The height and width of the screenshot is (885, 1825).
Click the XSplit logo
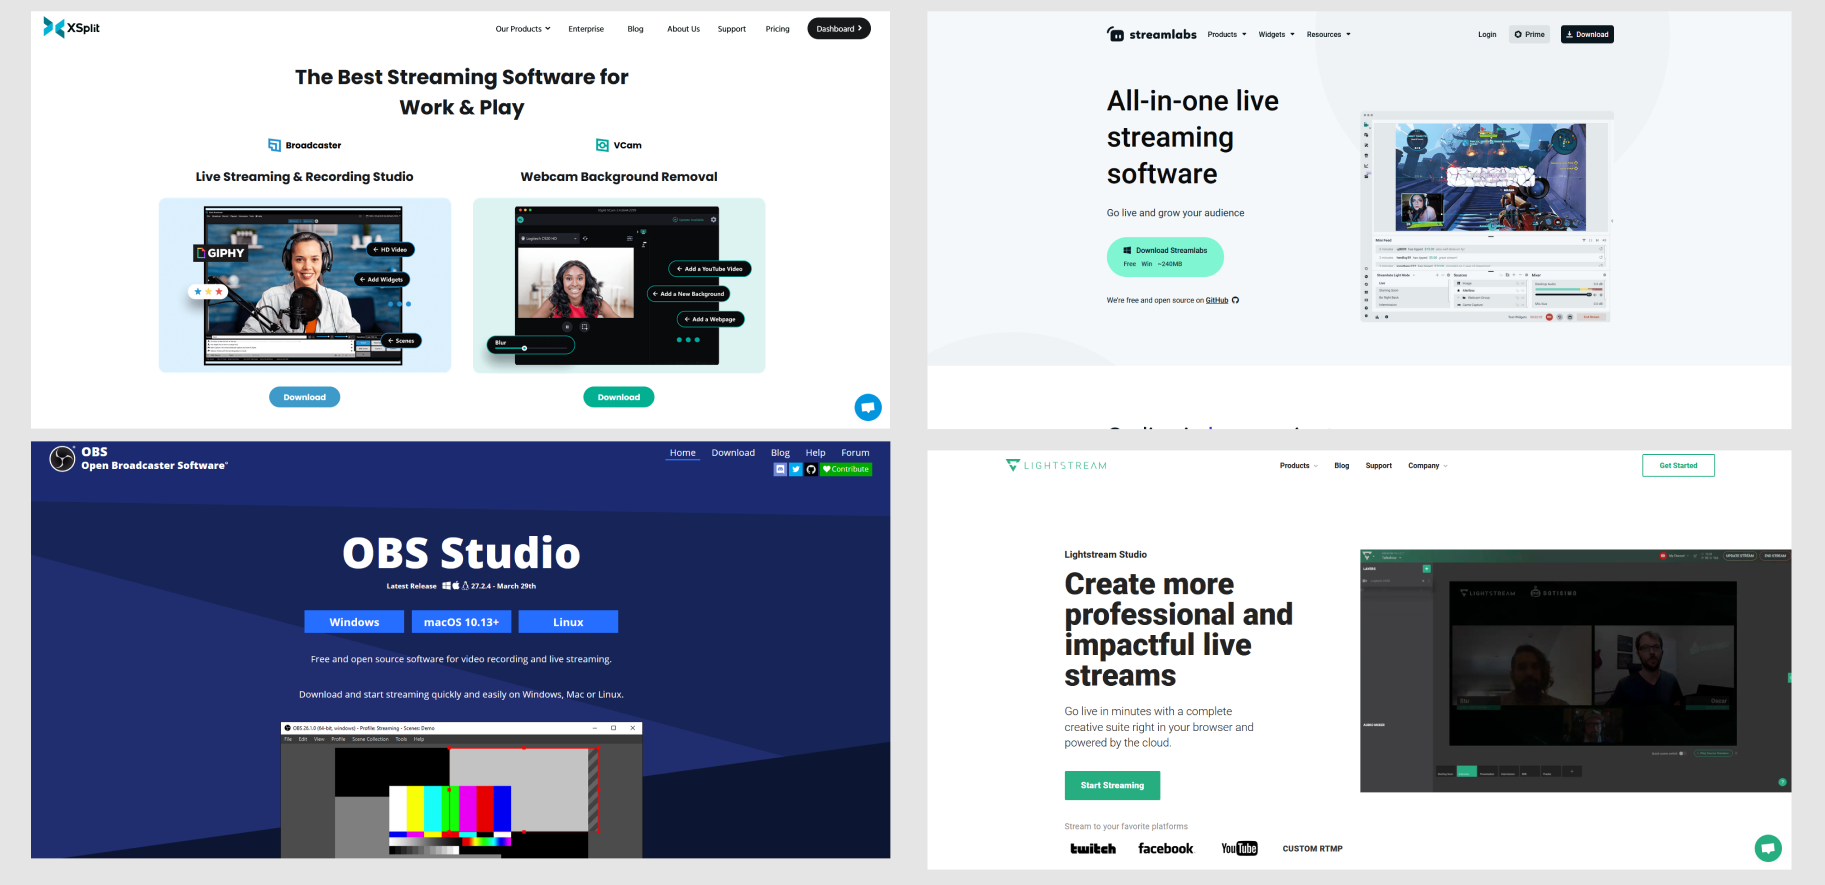(71, 27)
